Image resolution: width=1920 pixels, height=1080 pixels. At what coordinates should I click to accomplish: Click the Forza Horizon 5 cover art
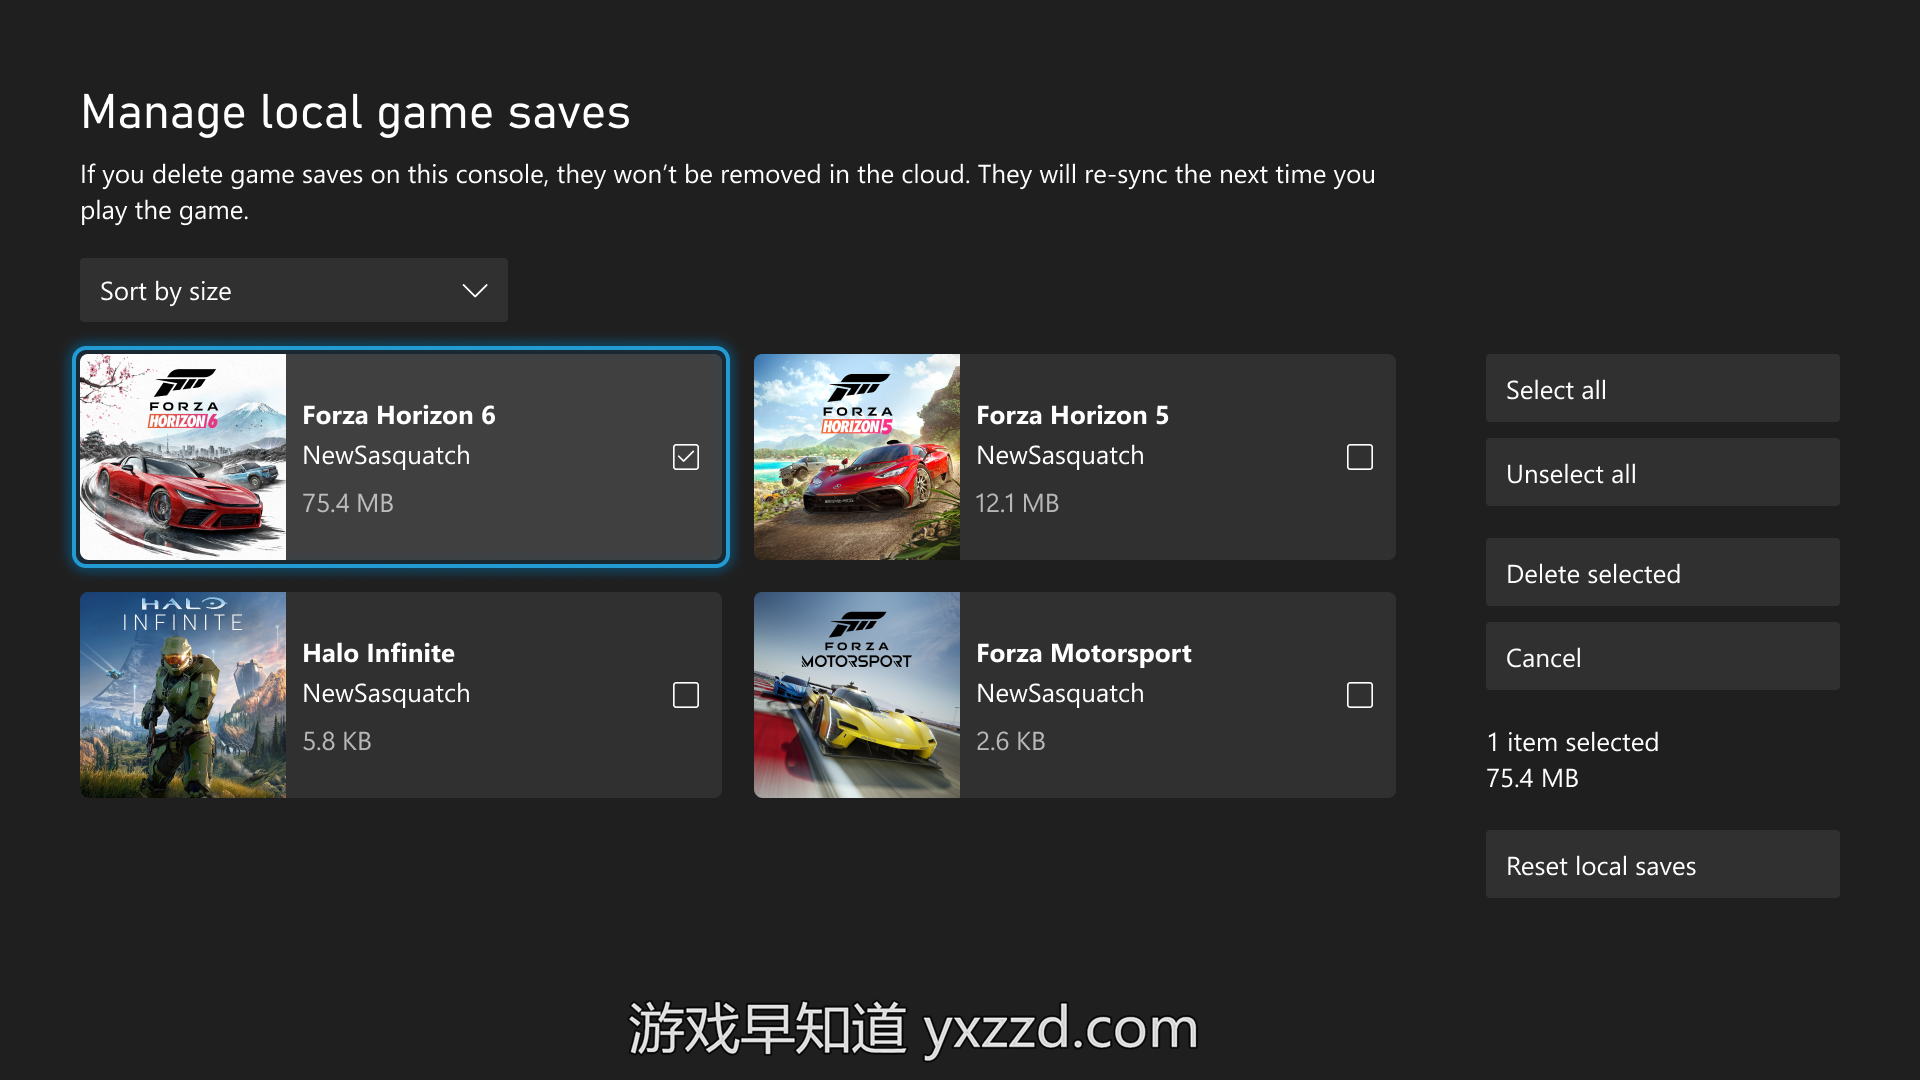pos(857,457)
